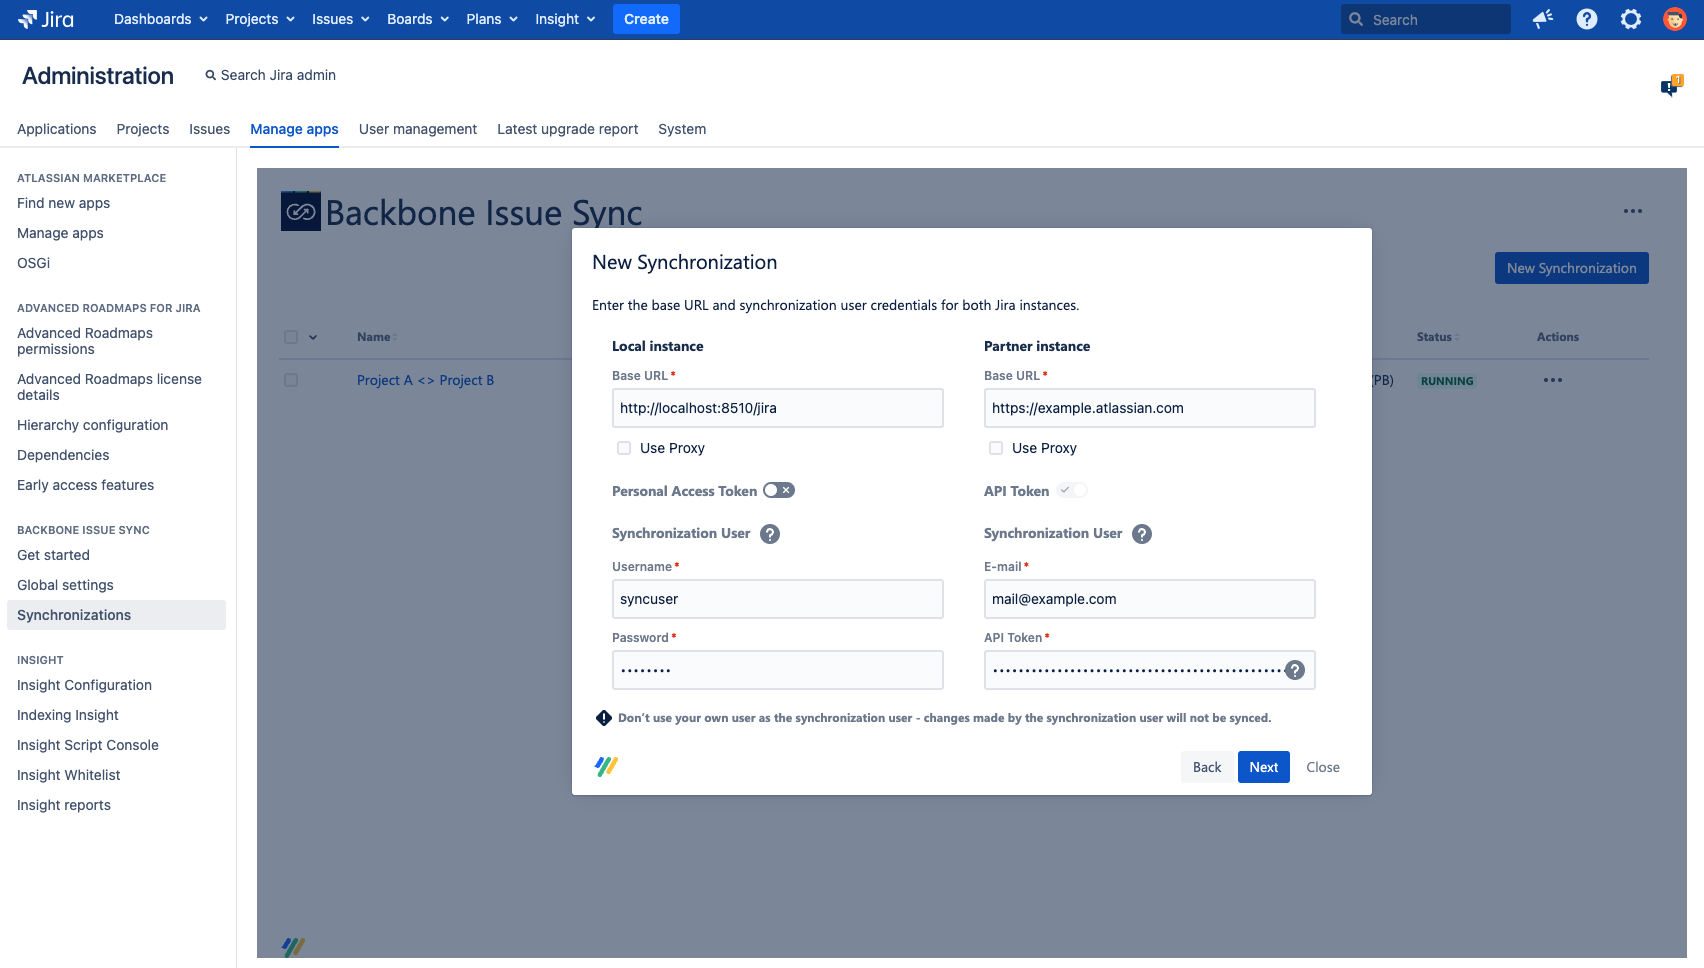Enable Use Proxy for Local instance

pyautogui.click(x=624, y=448)
